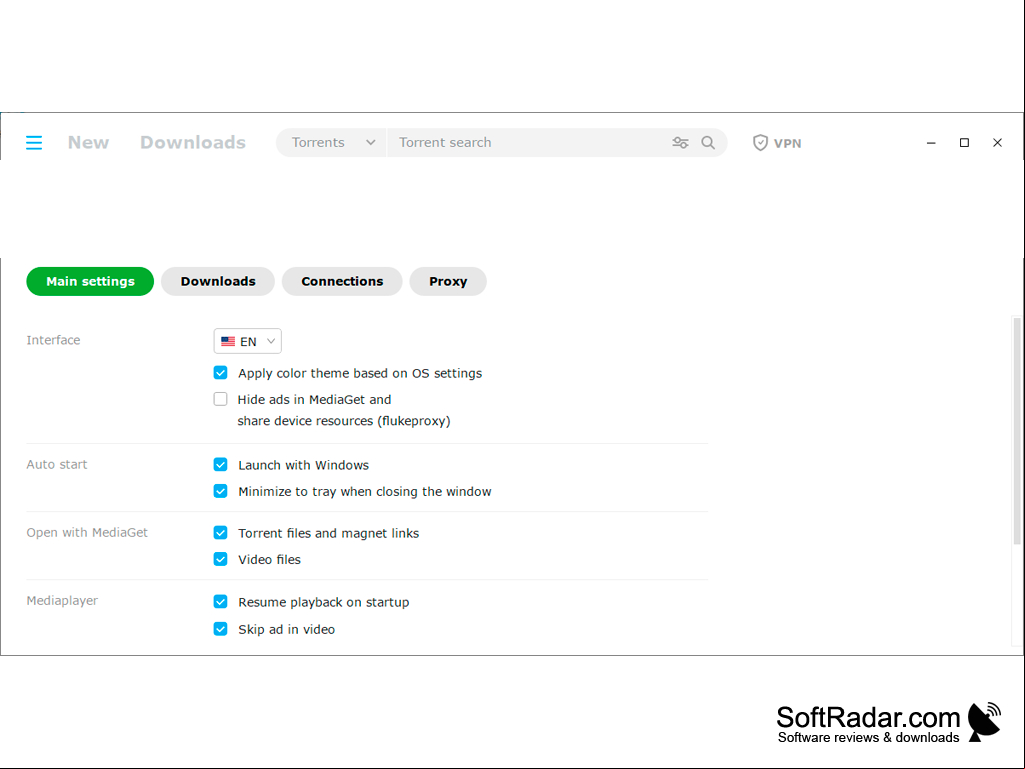Viewport: 1025px width, 769px height.
Task: Open the VPN shield button
Action: [x=777, y=143]
